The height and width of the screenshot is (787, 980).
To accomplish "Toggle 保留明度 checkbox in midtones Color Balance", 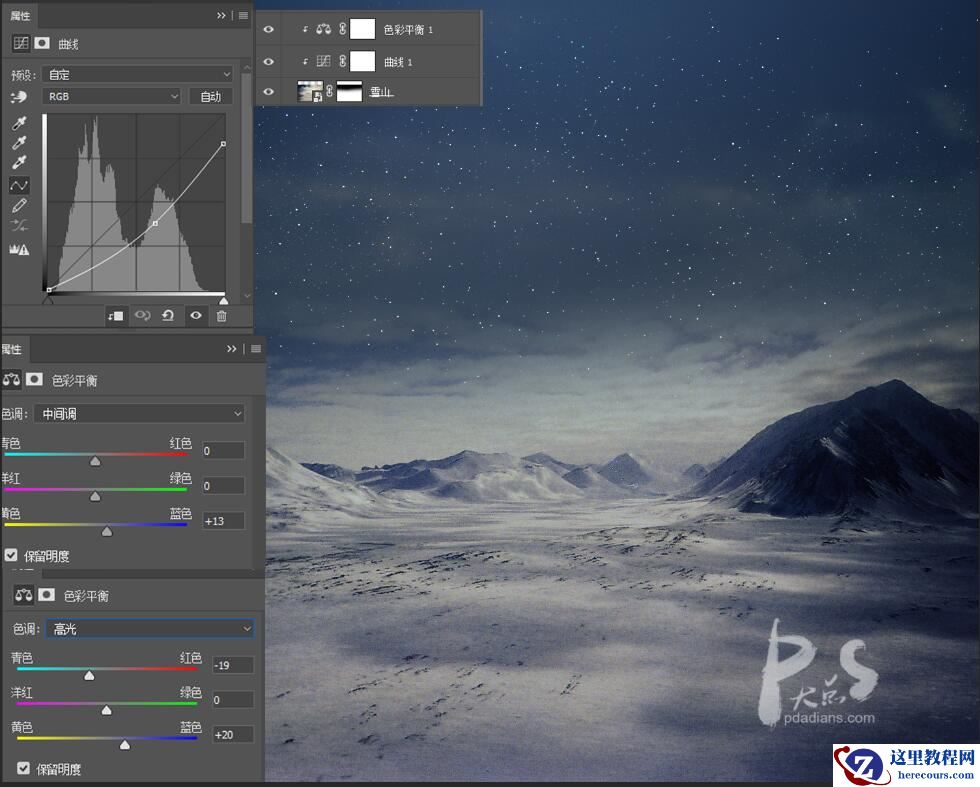I will tap(11, 555).
